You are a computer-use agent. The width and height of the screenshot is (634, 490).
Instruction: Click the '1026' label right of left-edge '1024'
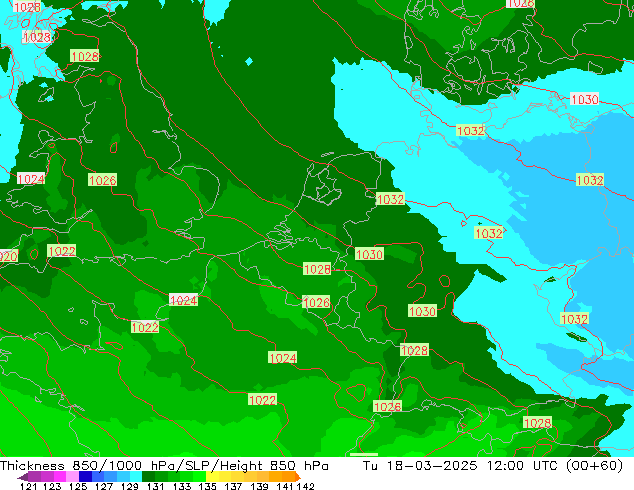(x=102, y=180)
